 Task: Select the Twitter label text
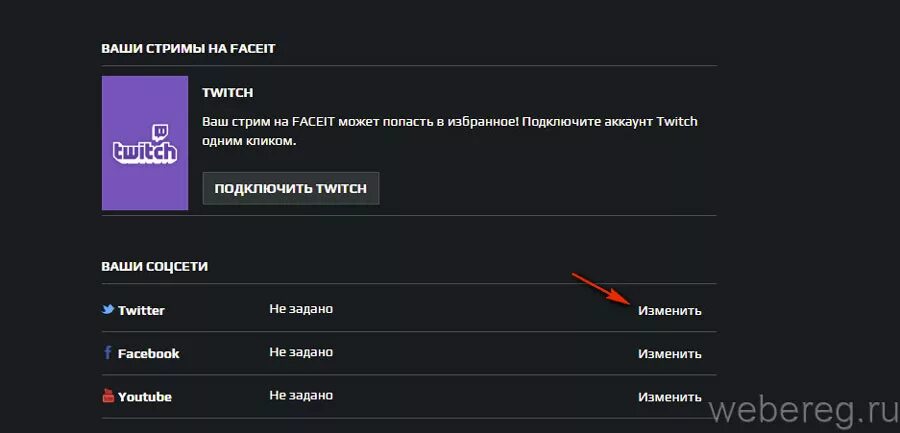coord(141,310)
